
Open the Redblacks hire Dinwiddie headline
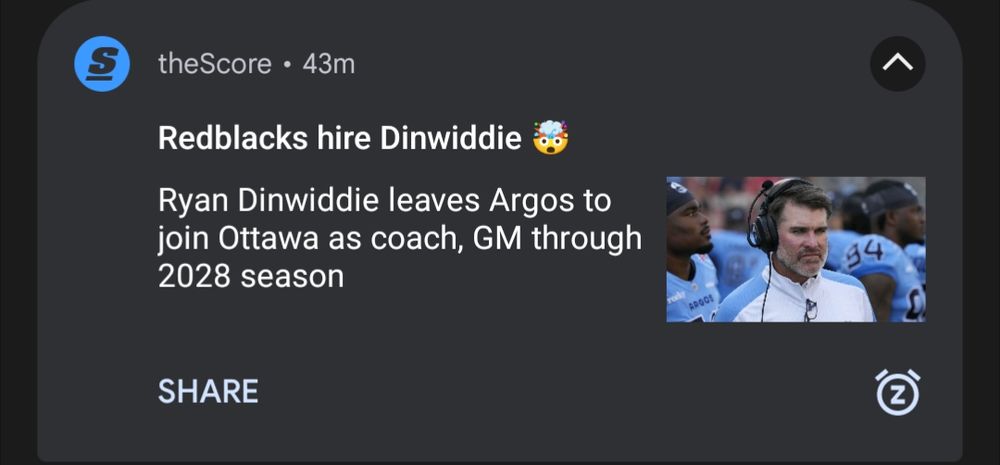coord(339,138)
